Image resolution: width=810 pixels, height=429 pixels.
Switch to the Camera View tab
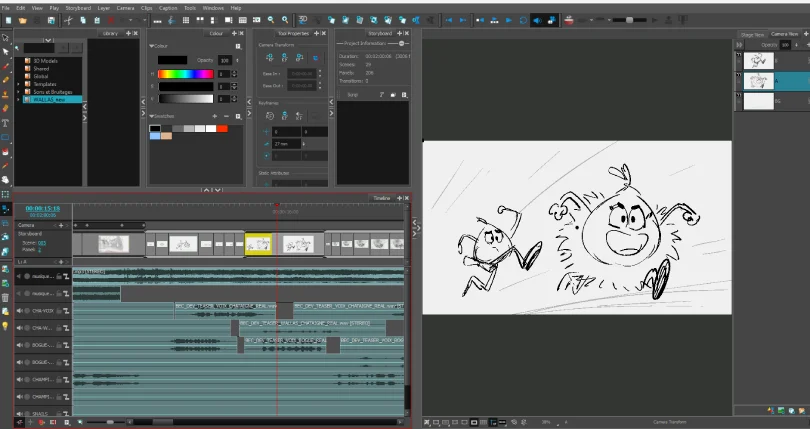tap(785, 34)
